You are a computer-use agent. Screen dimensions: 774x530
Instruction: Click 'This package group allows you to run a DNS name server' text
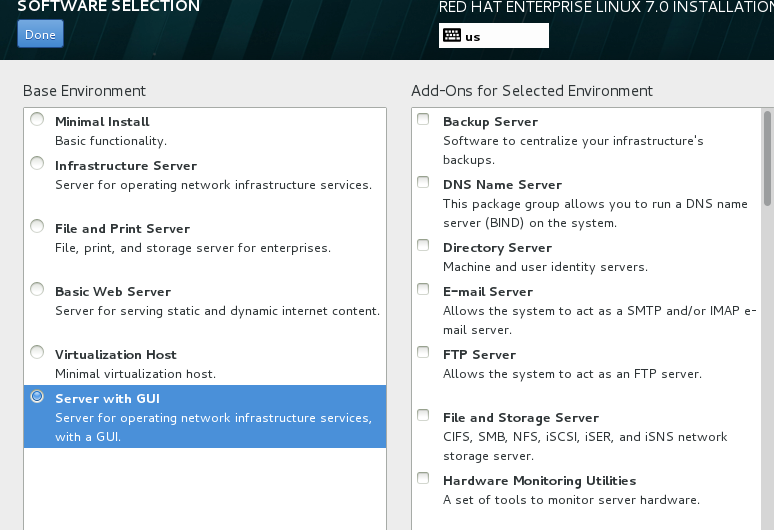[595, 213]
